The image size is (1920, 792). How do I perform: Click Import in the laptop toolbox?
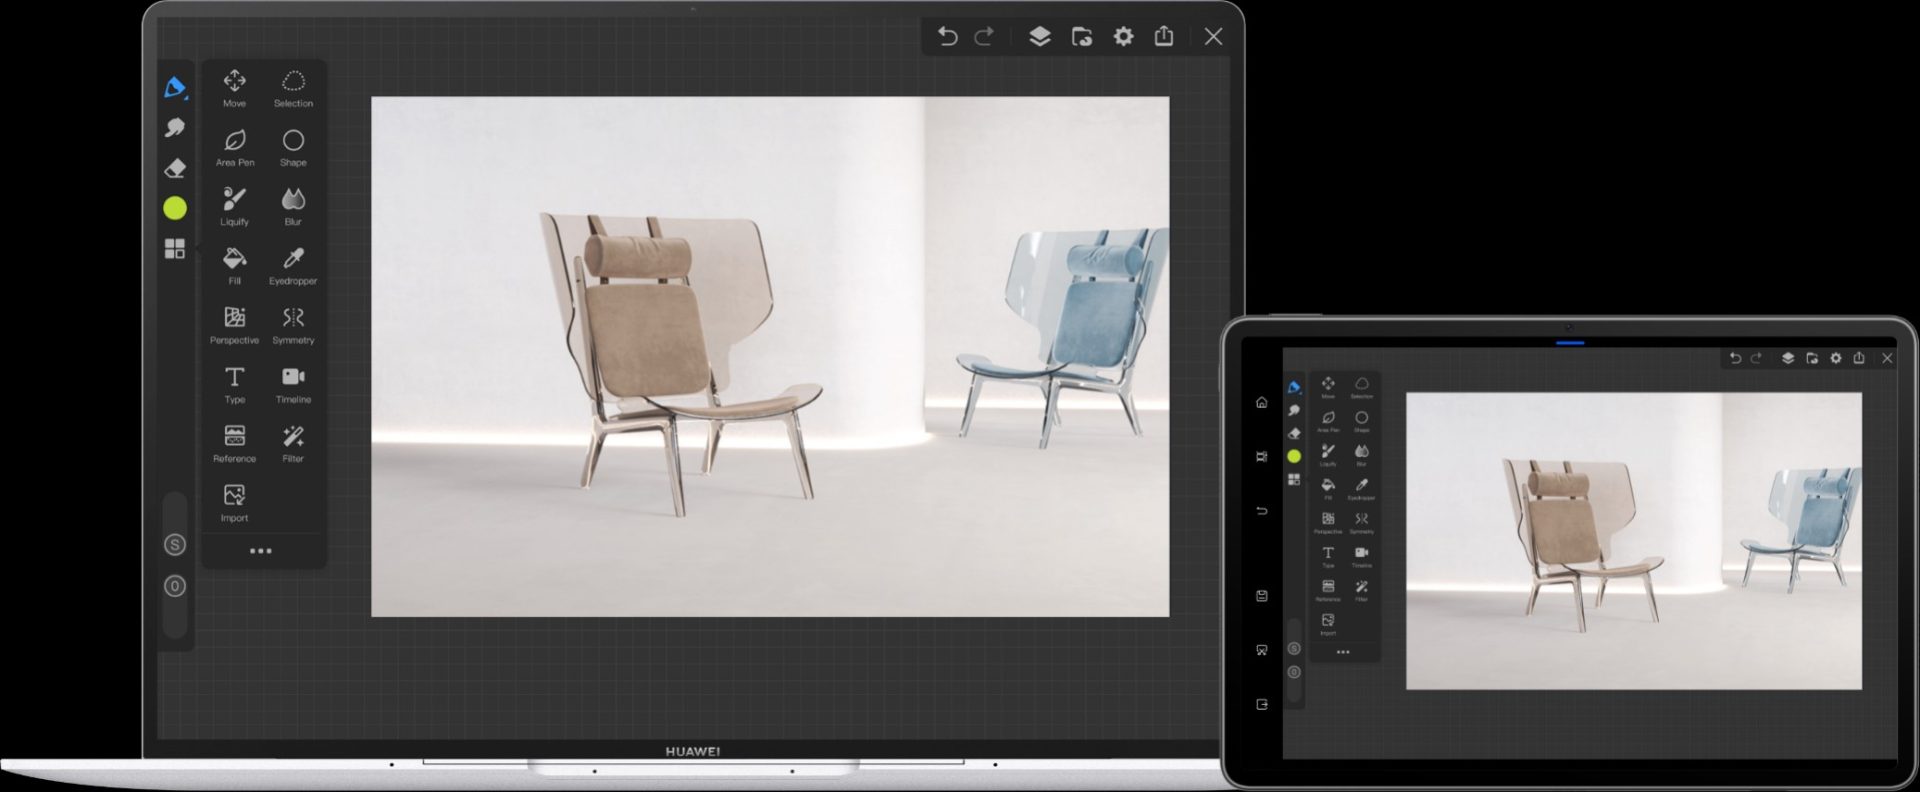(234, 501)
